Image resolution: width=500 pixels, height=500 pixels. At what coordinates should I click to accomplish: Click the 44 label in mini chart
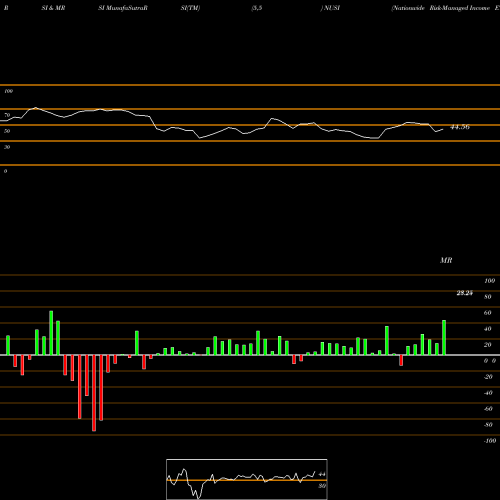coord(322,474)
